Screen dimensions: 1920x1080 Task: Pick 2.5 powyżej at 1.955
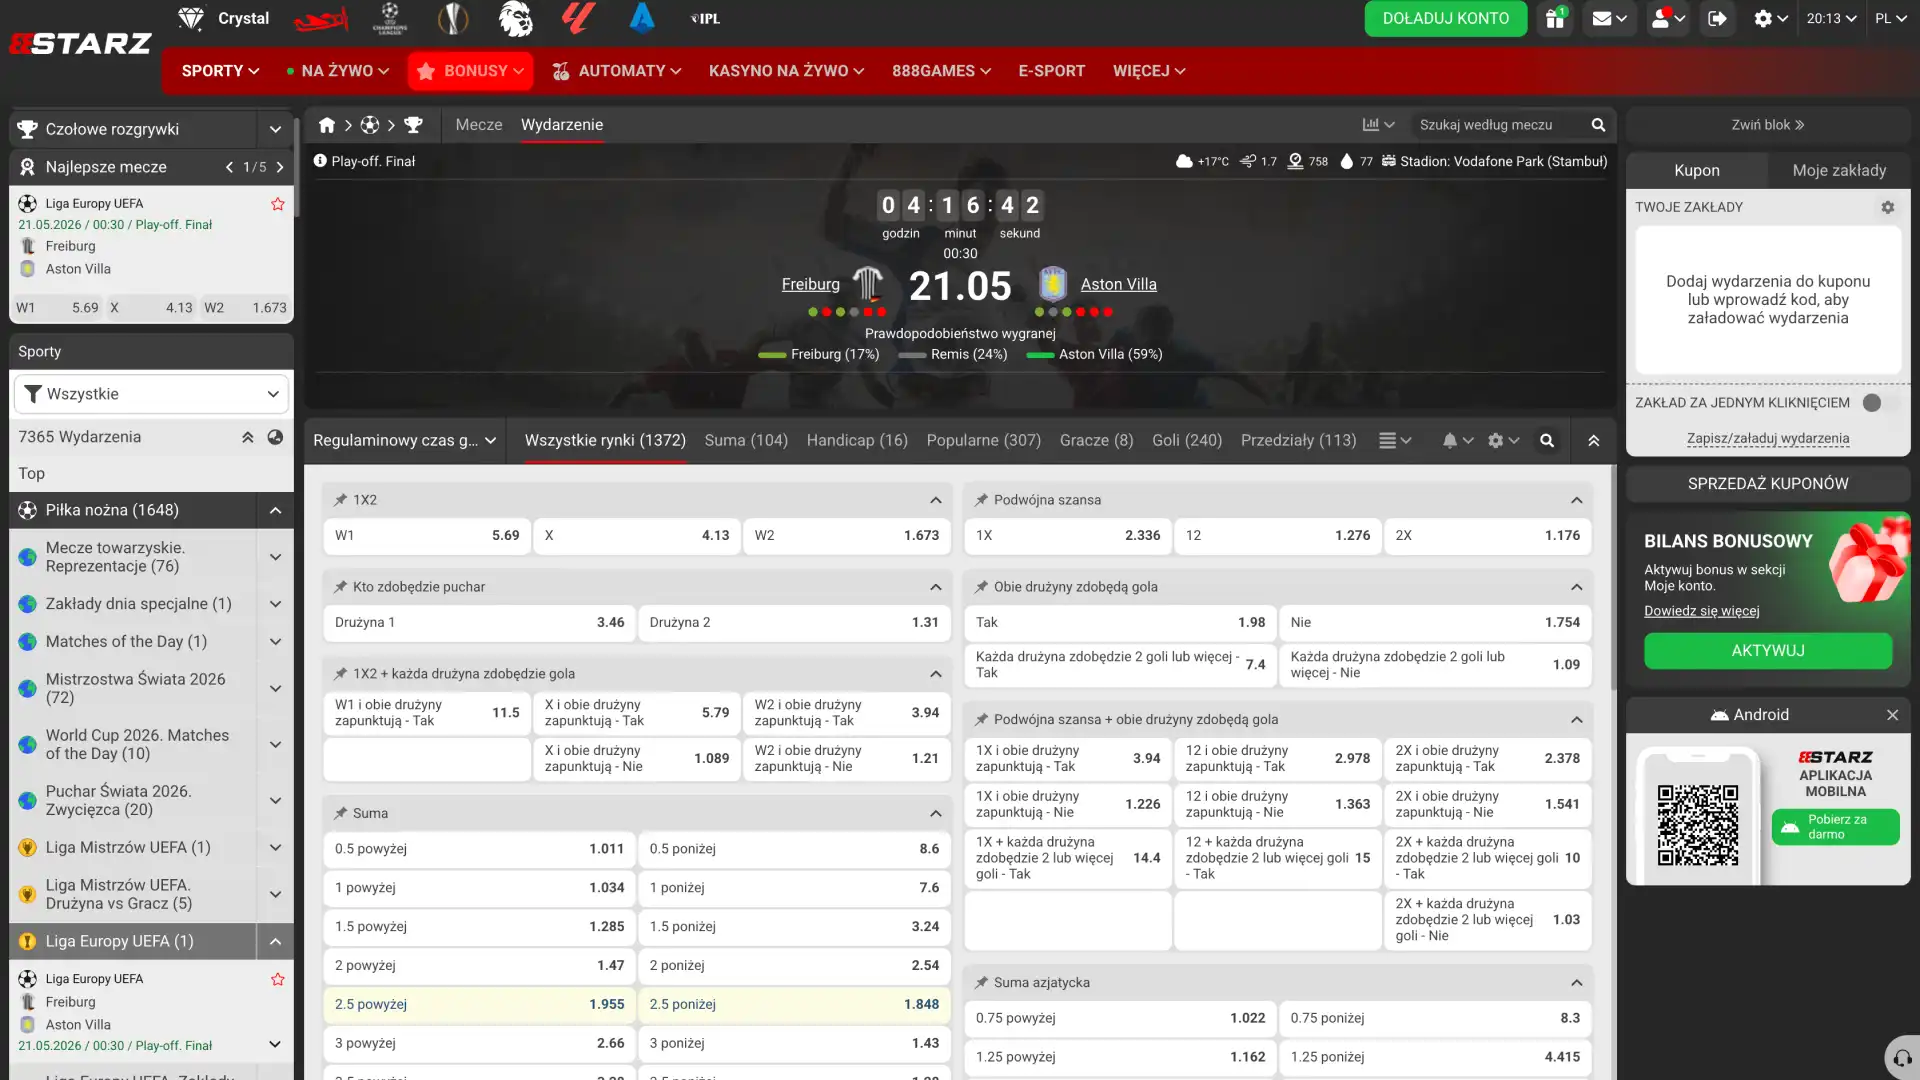point(479,1005)
